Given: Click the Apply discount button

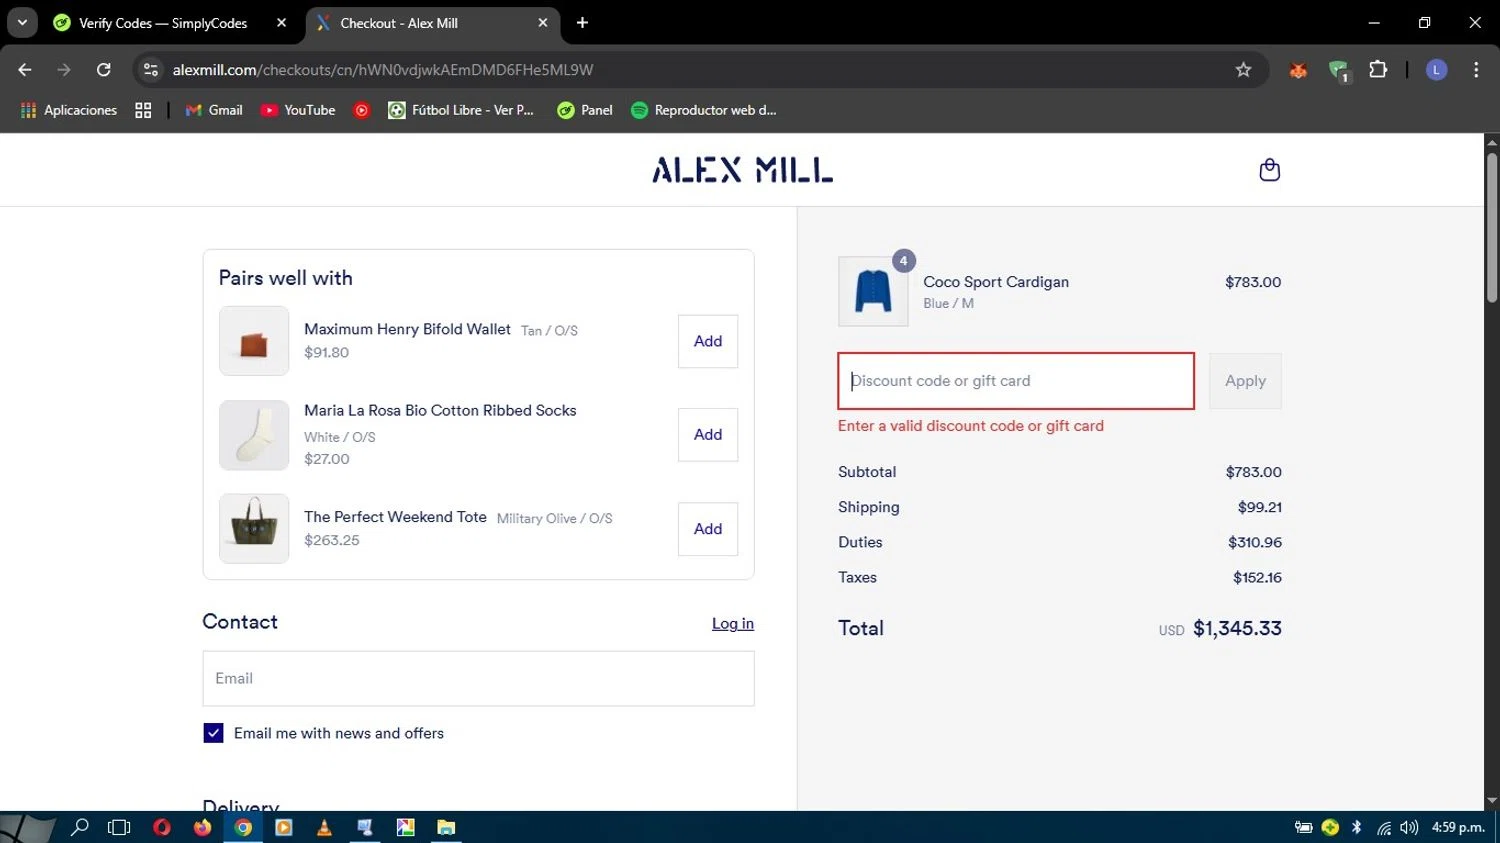Looking at the screenshot, I should tap(1245, 381).
